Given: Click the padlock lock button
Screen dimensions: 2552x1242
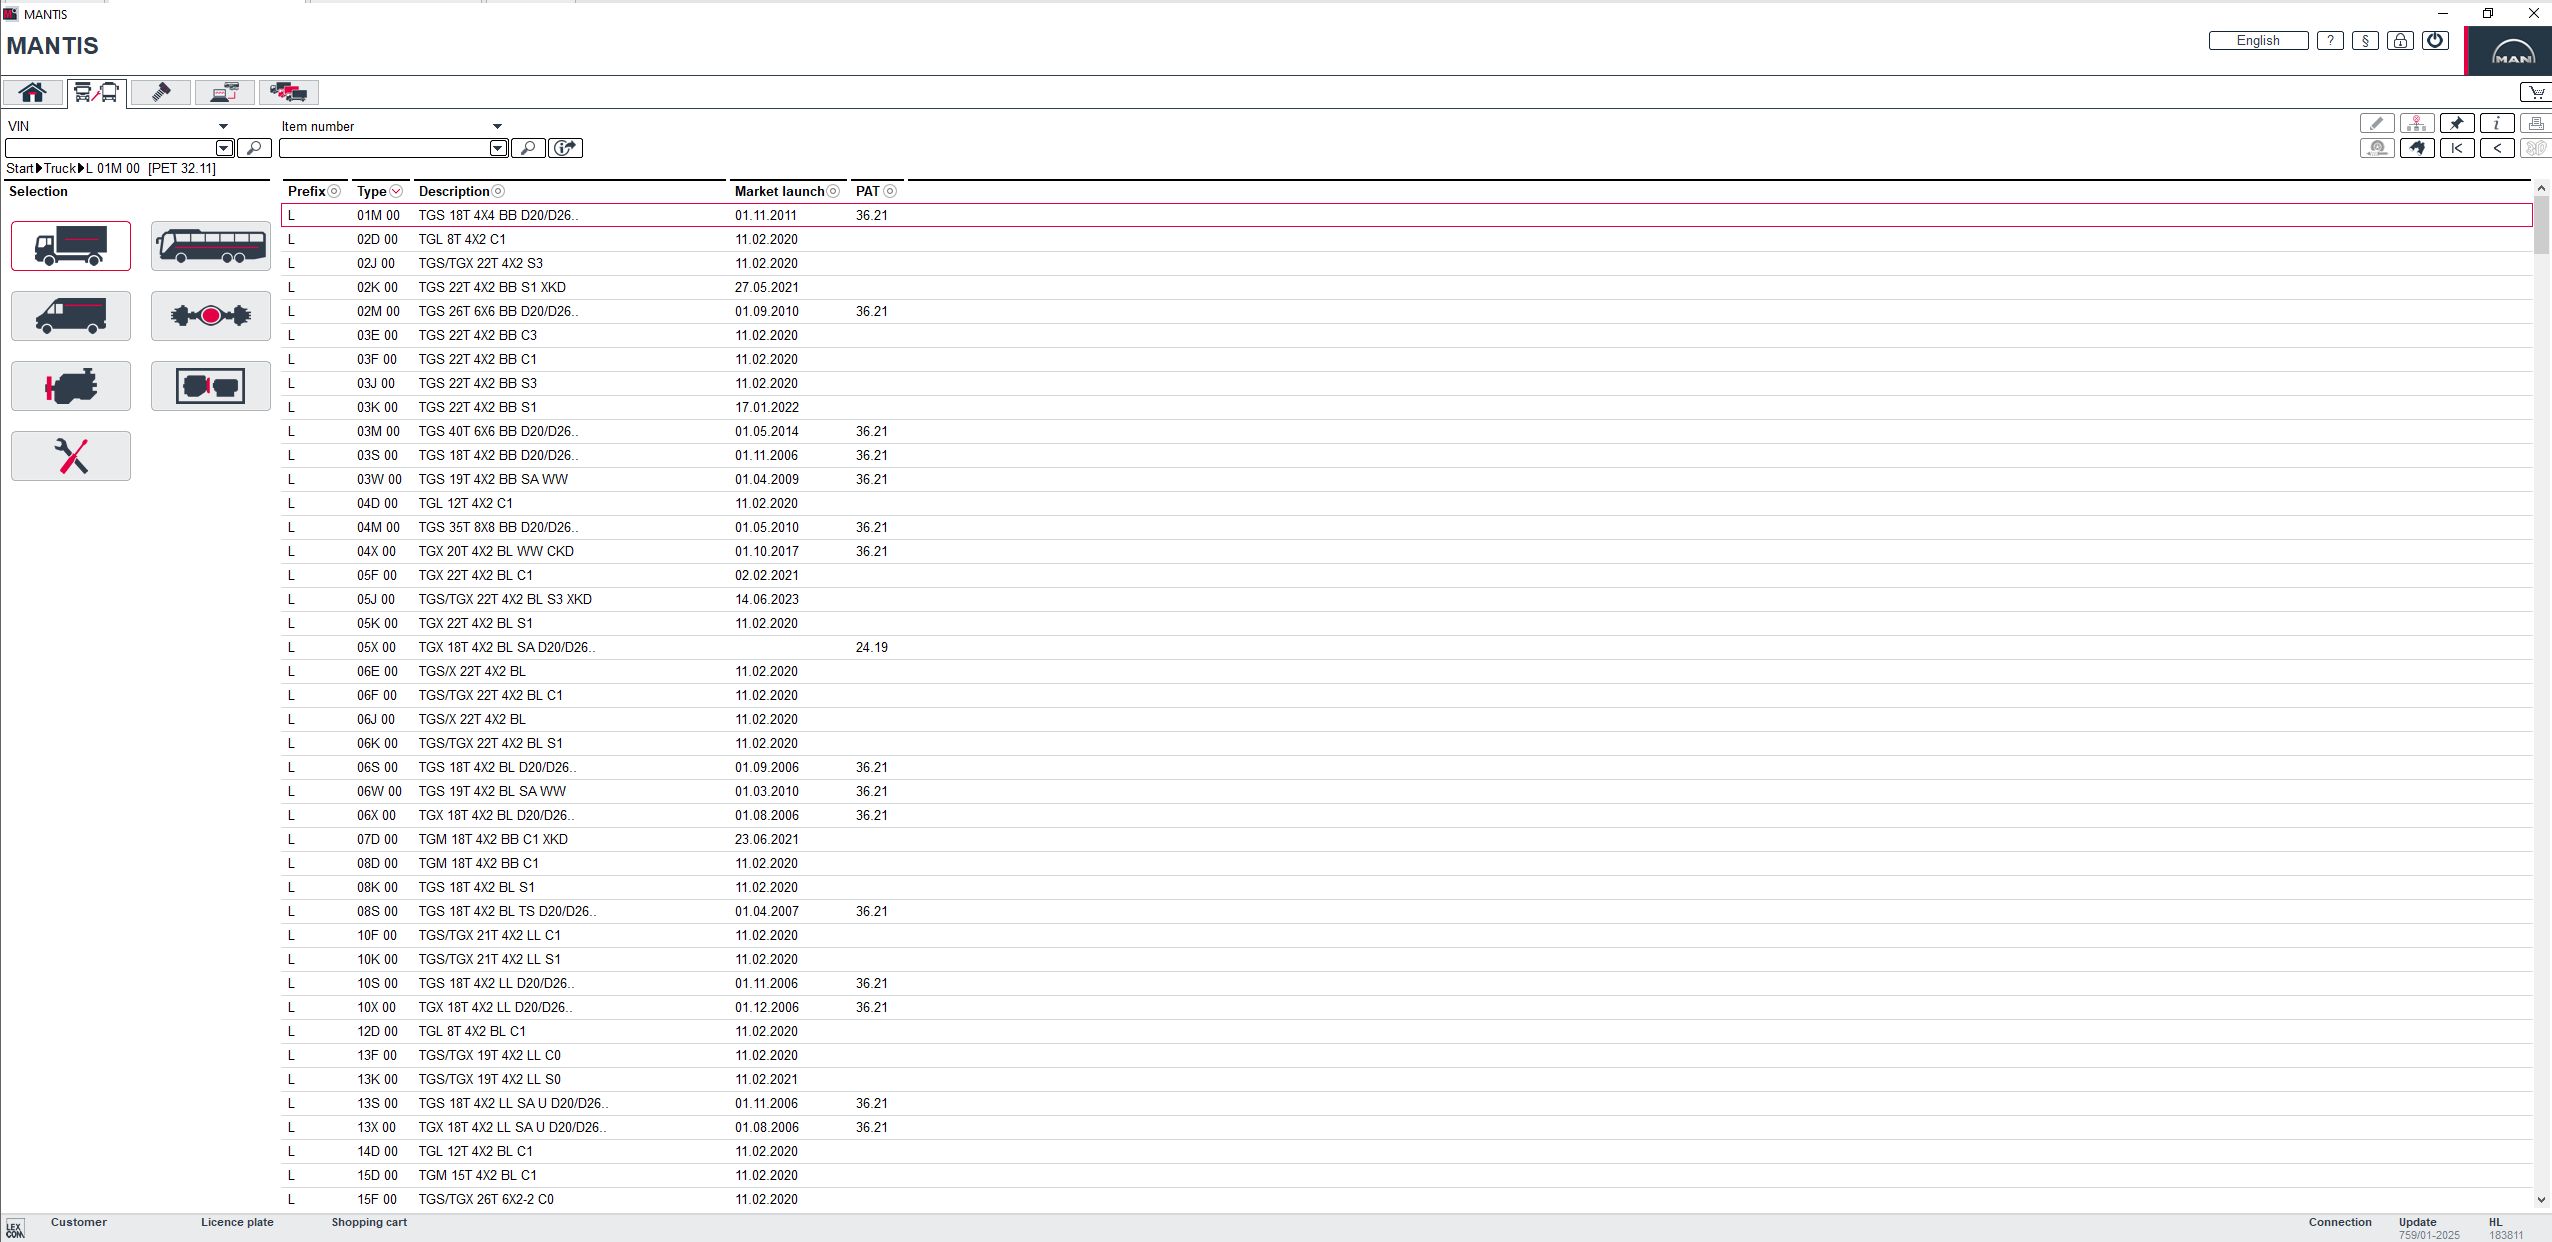Looking at the screenshot, I should 2400,40.
